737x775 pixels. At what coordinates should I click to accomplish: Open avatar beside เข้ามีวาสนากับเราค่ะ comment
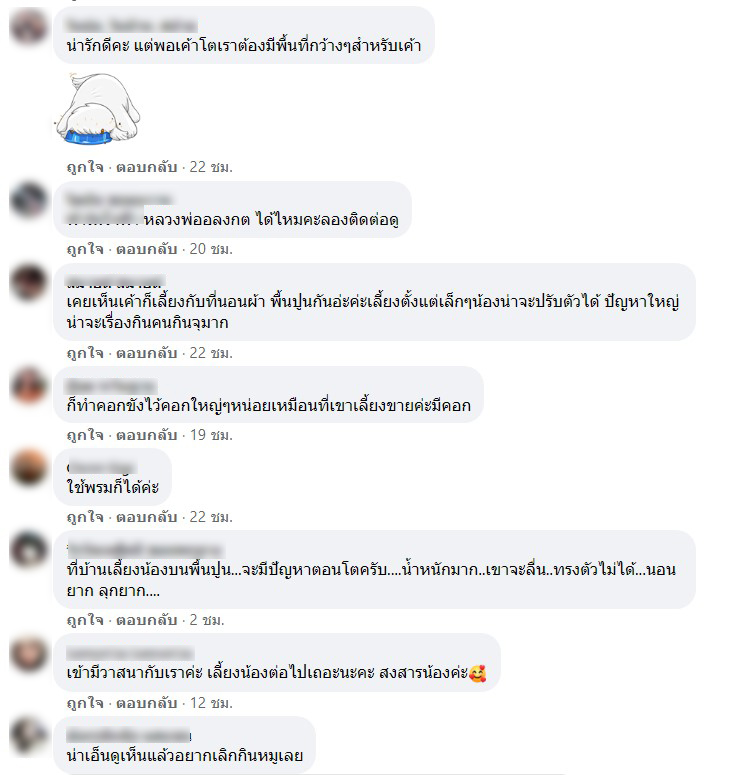point(28,653)
